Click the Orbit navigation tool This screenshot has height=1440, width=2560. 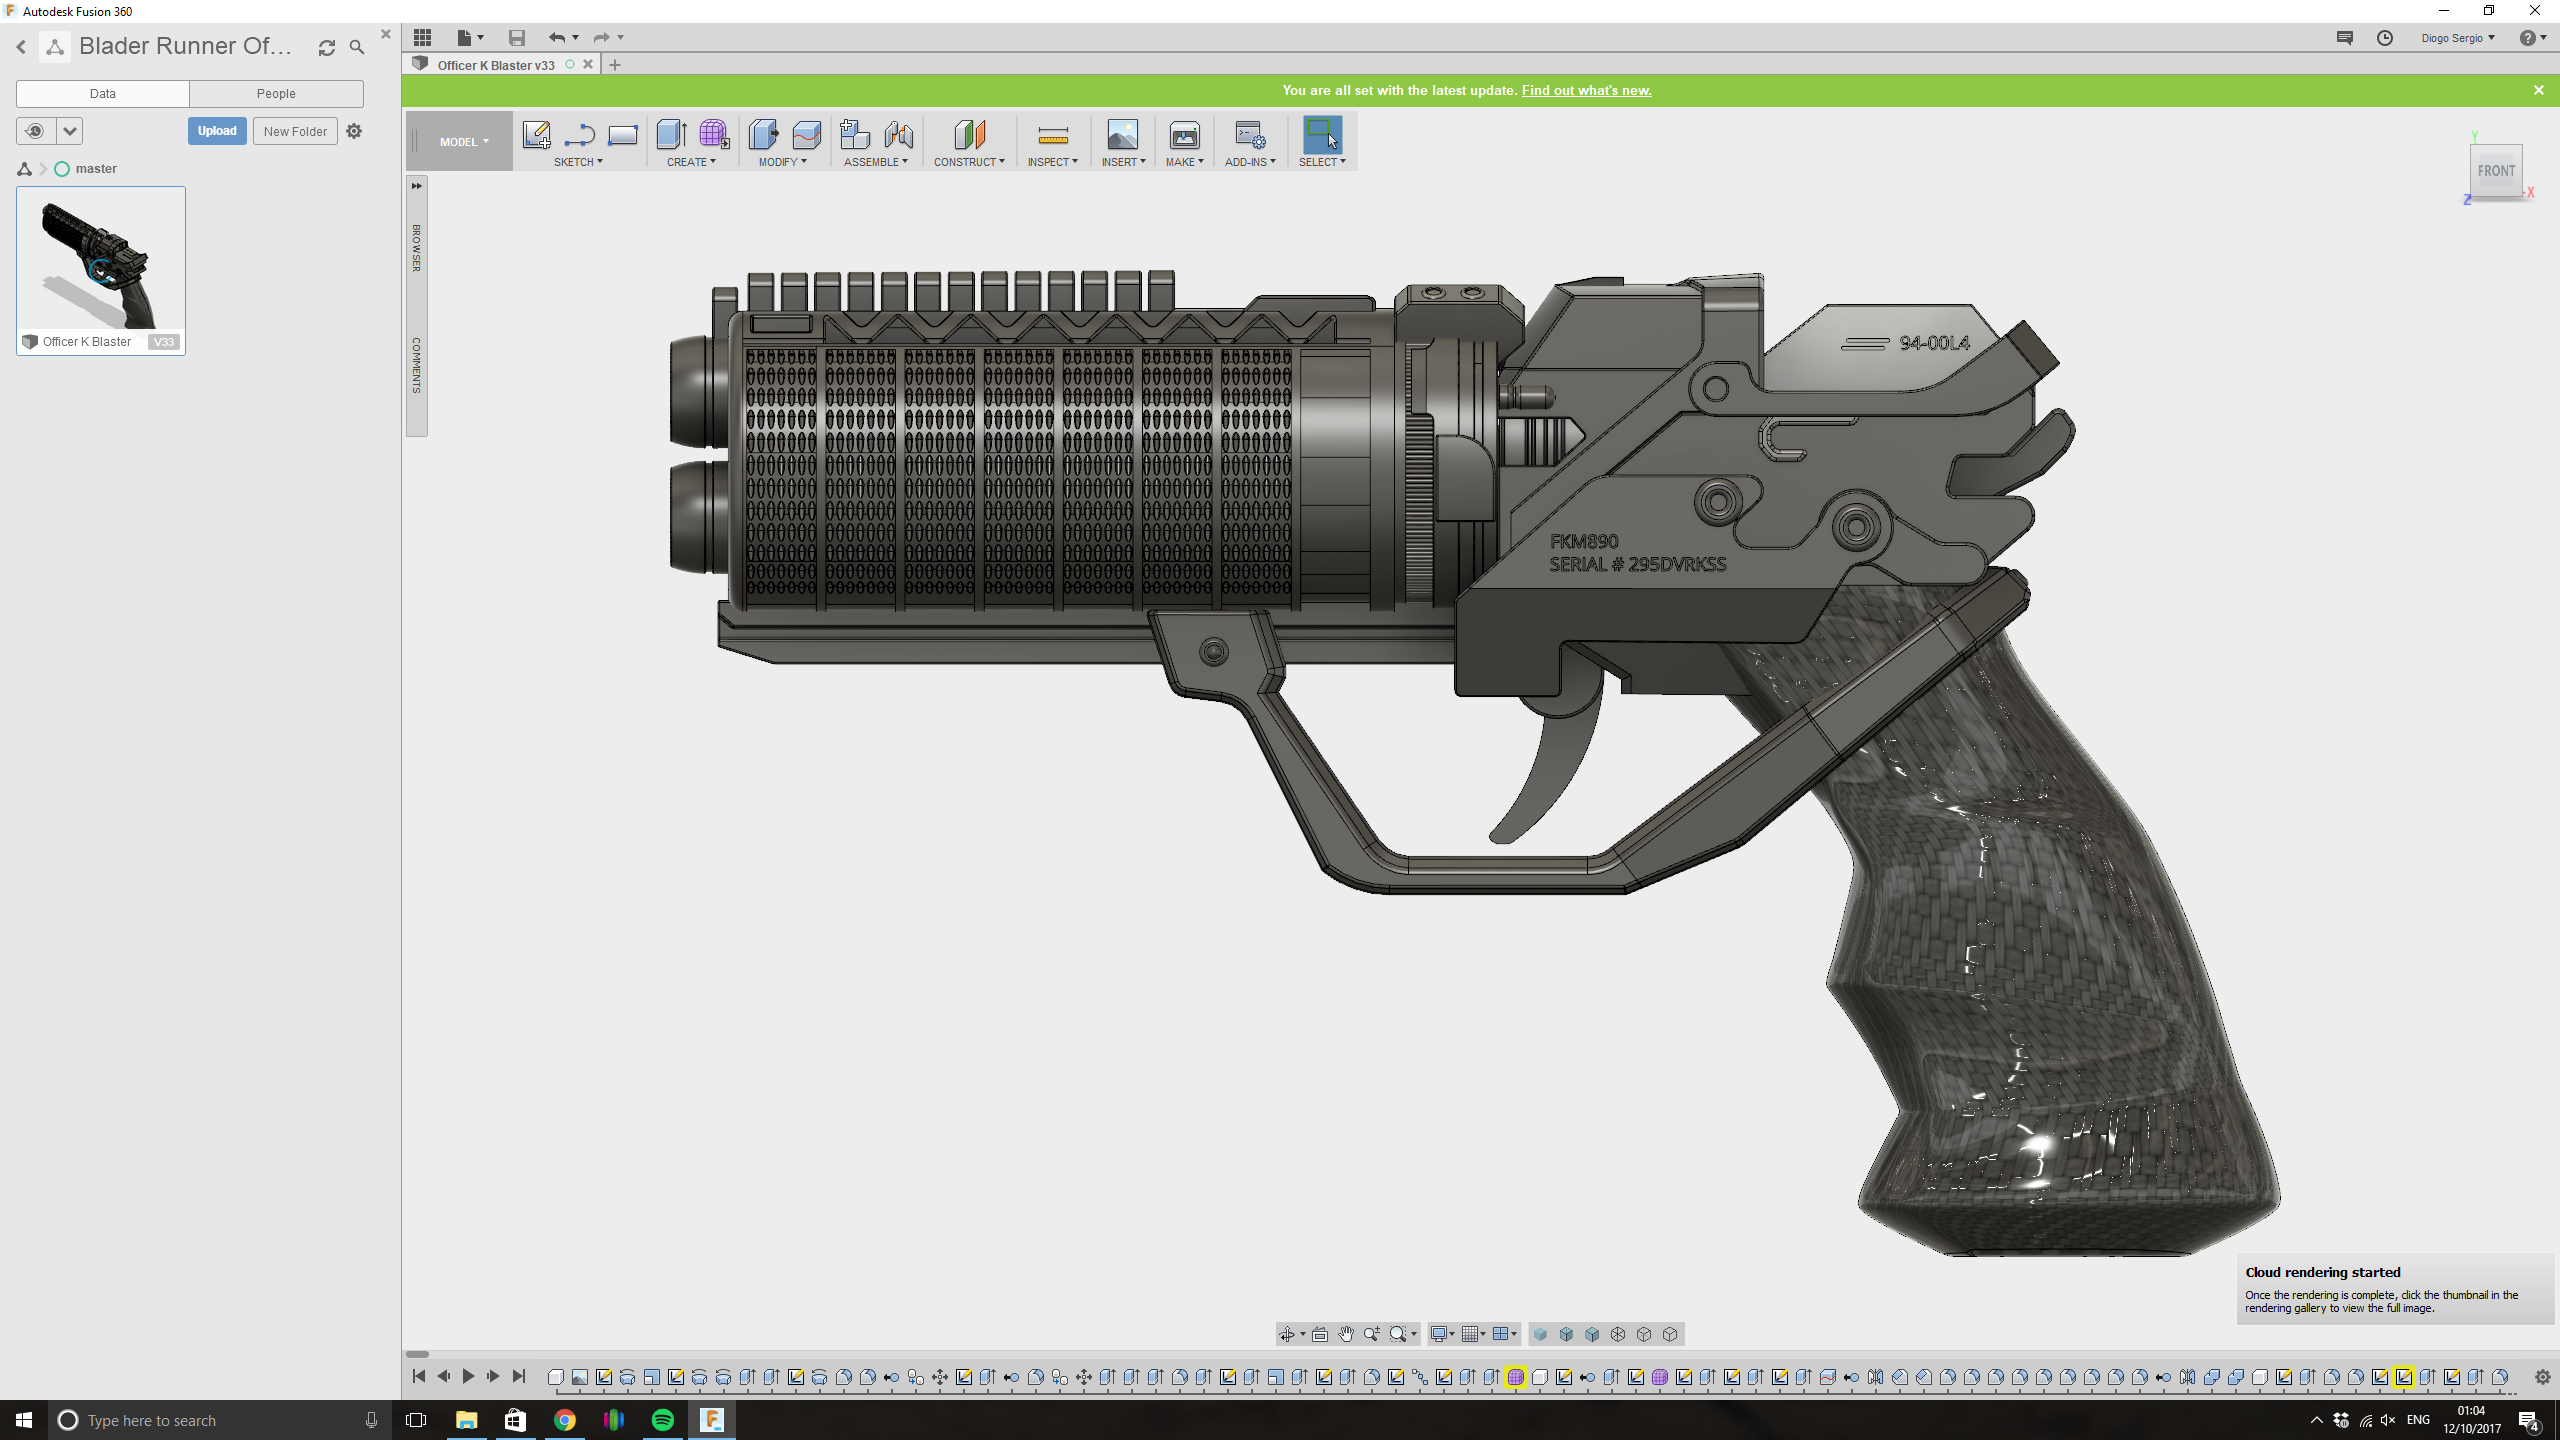[x=1287, y=1334]
